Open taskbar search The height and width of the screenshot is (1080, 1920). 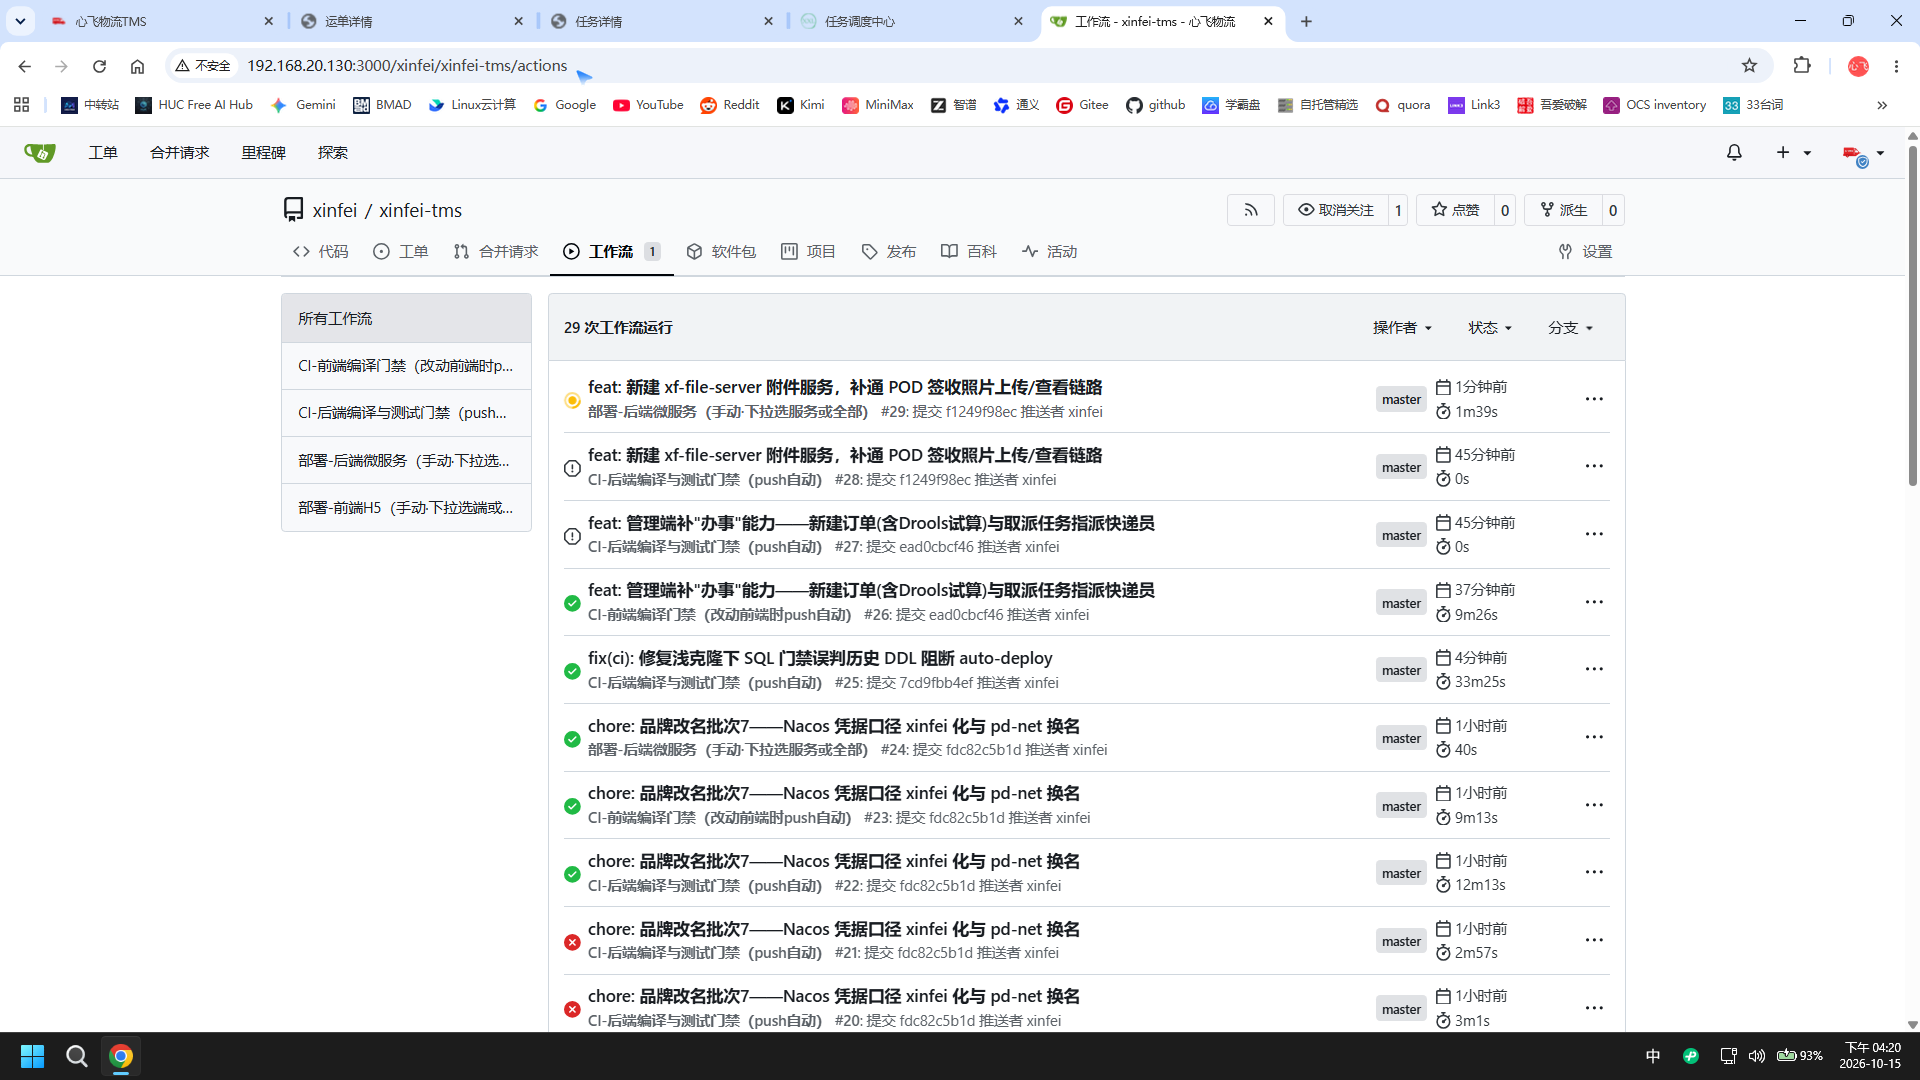(x=77, y=1056)
